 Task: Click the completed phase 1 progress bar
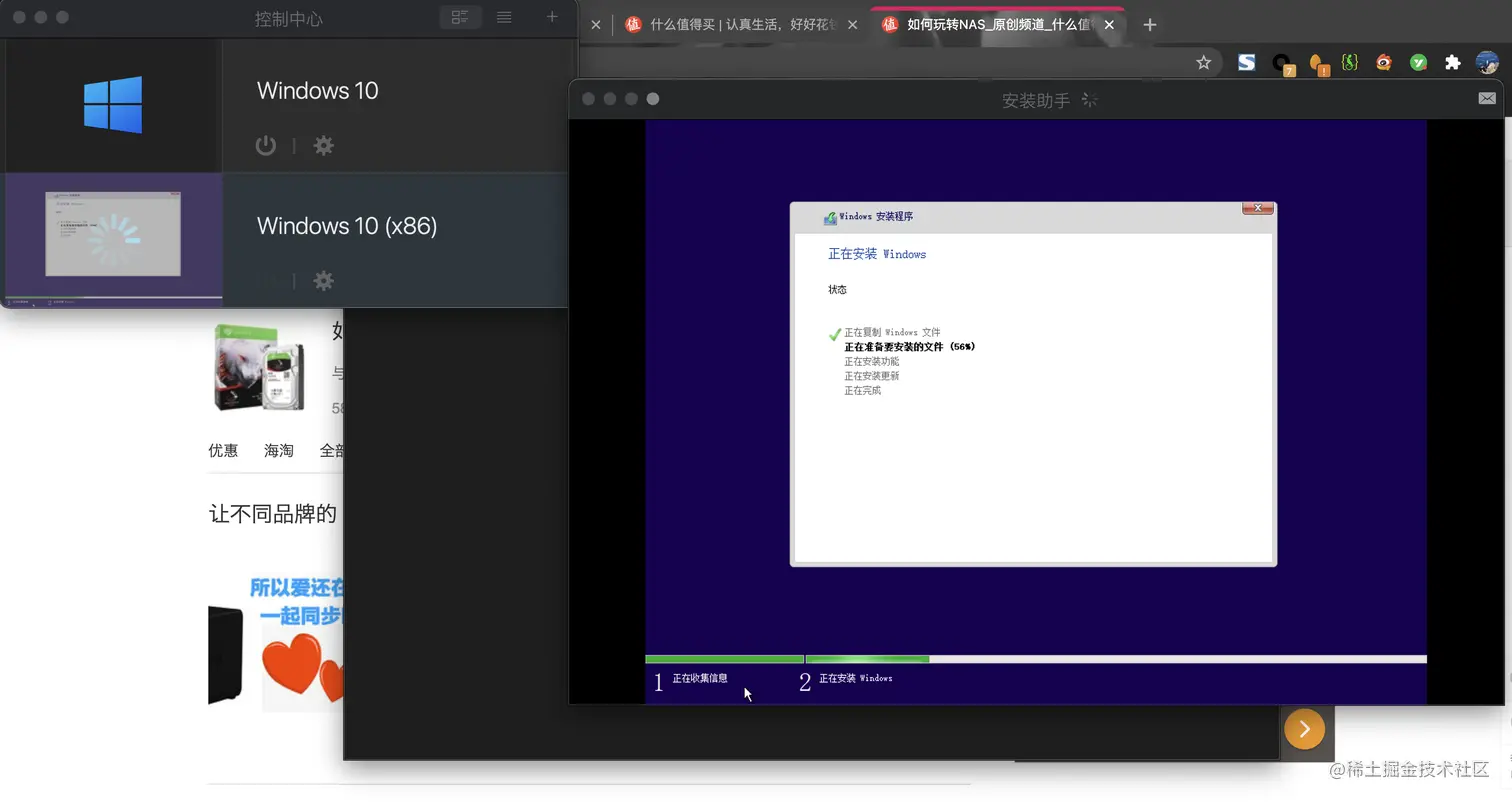(725, 659)
